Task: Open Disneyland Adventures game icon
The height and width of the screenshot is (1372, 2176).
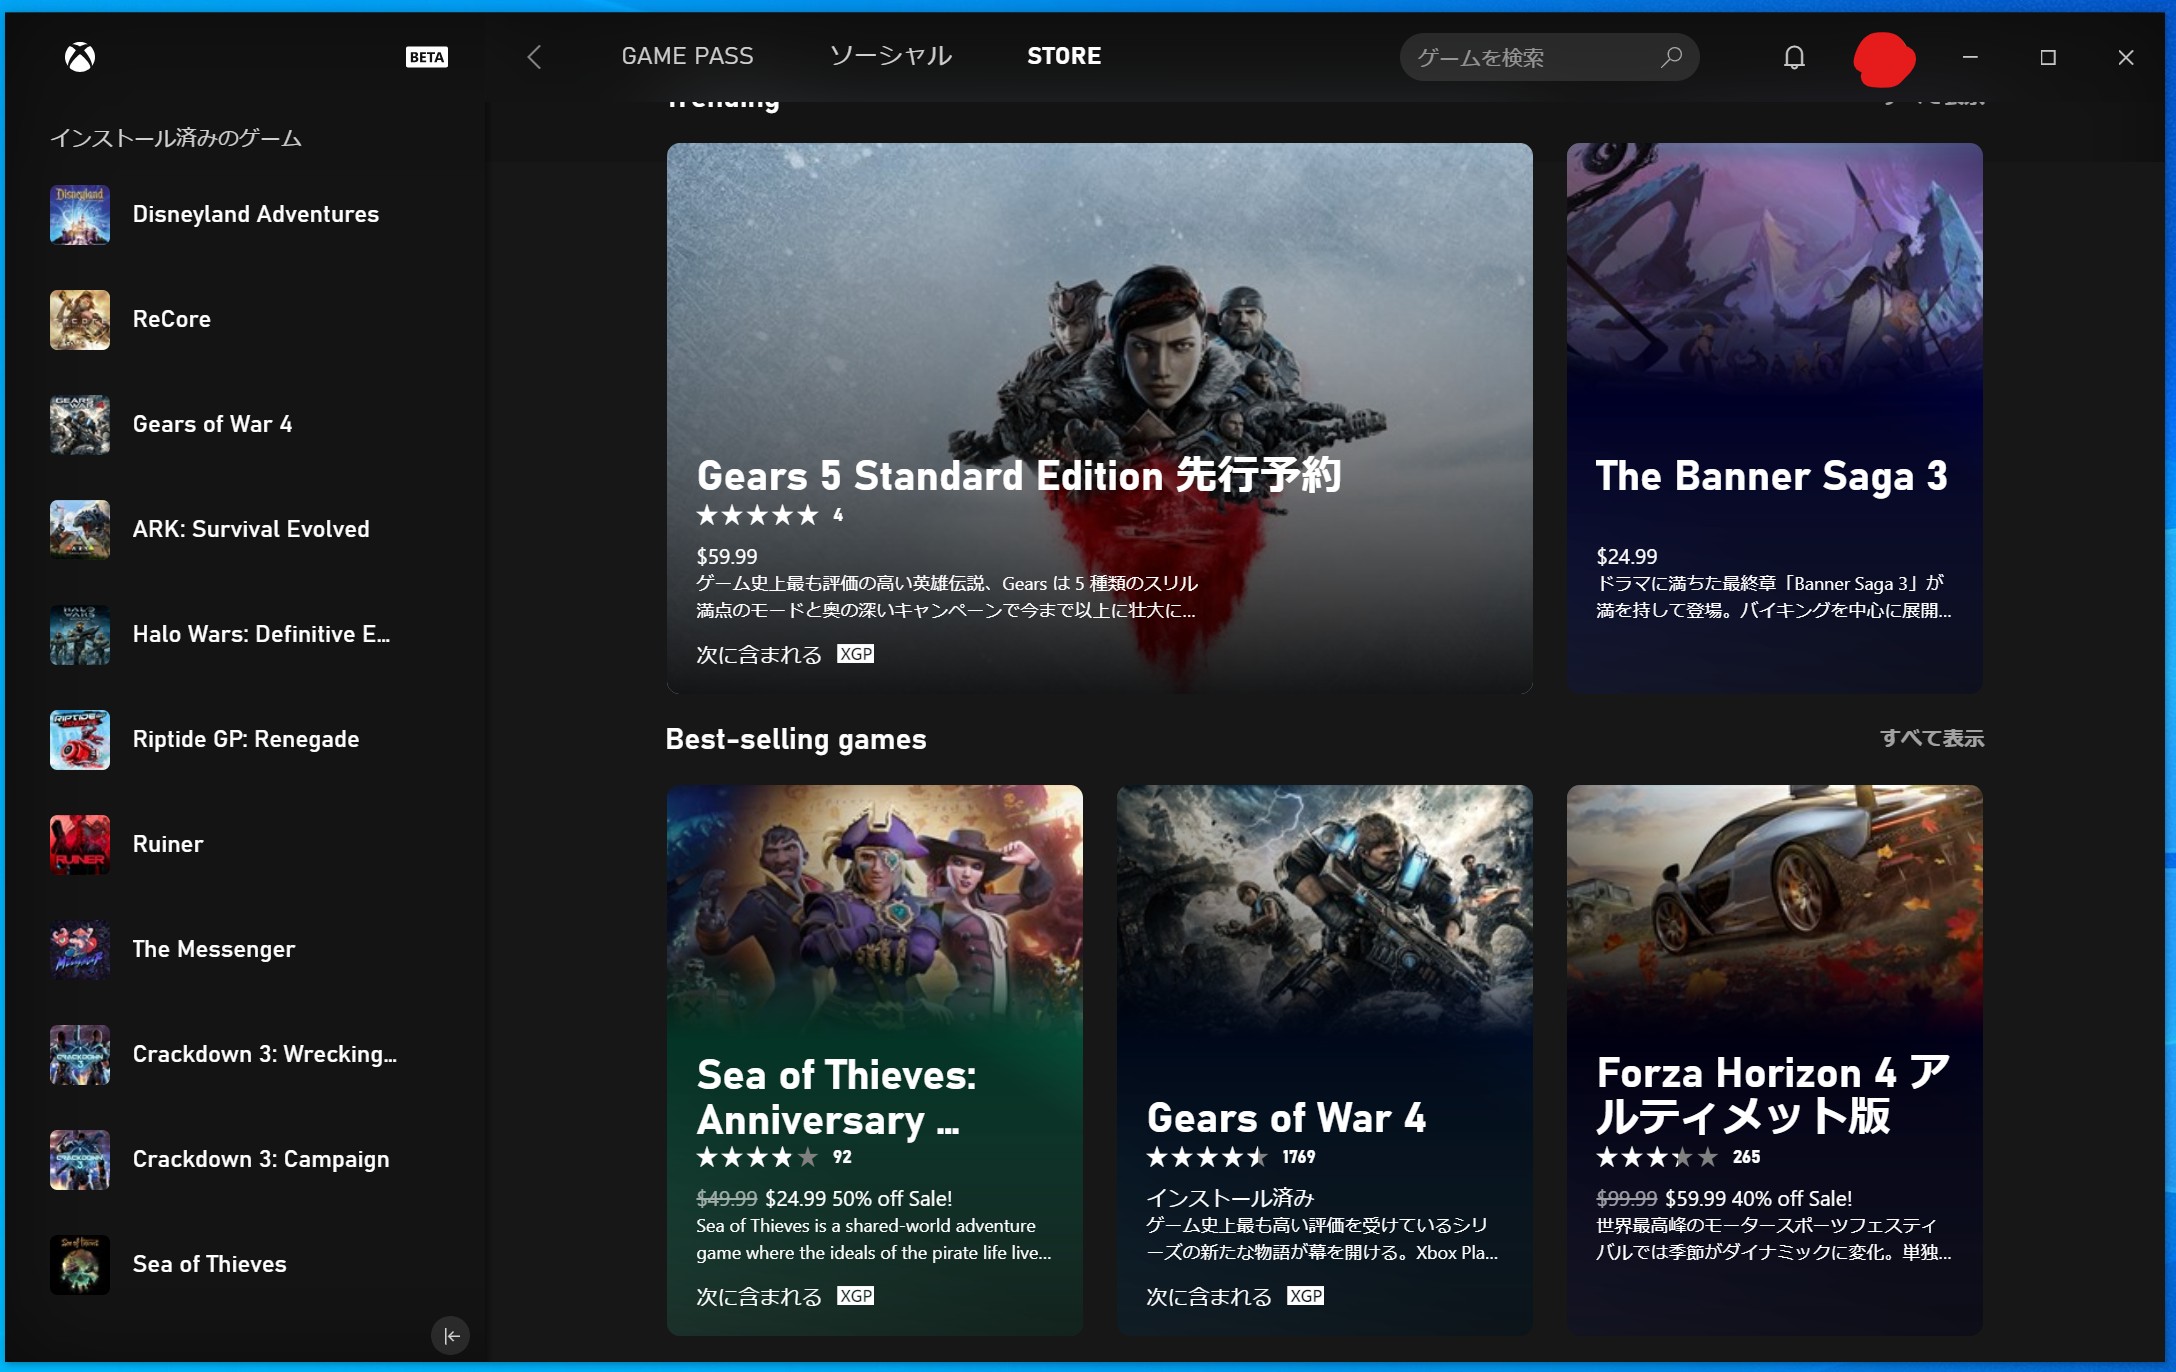Action: (x=80, y=214)
